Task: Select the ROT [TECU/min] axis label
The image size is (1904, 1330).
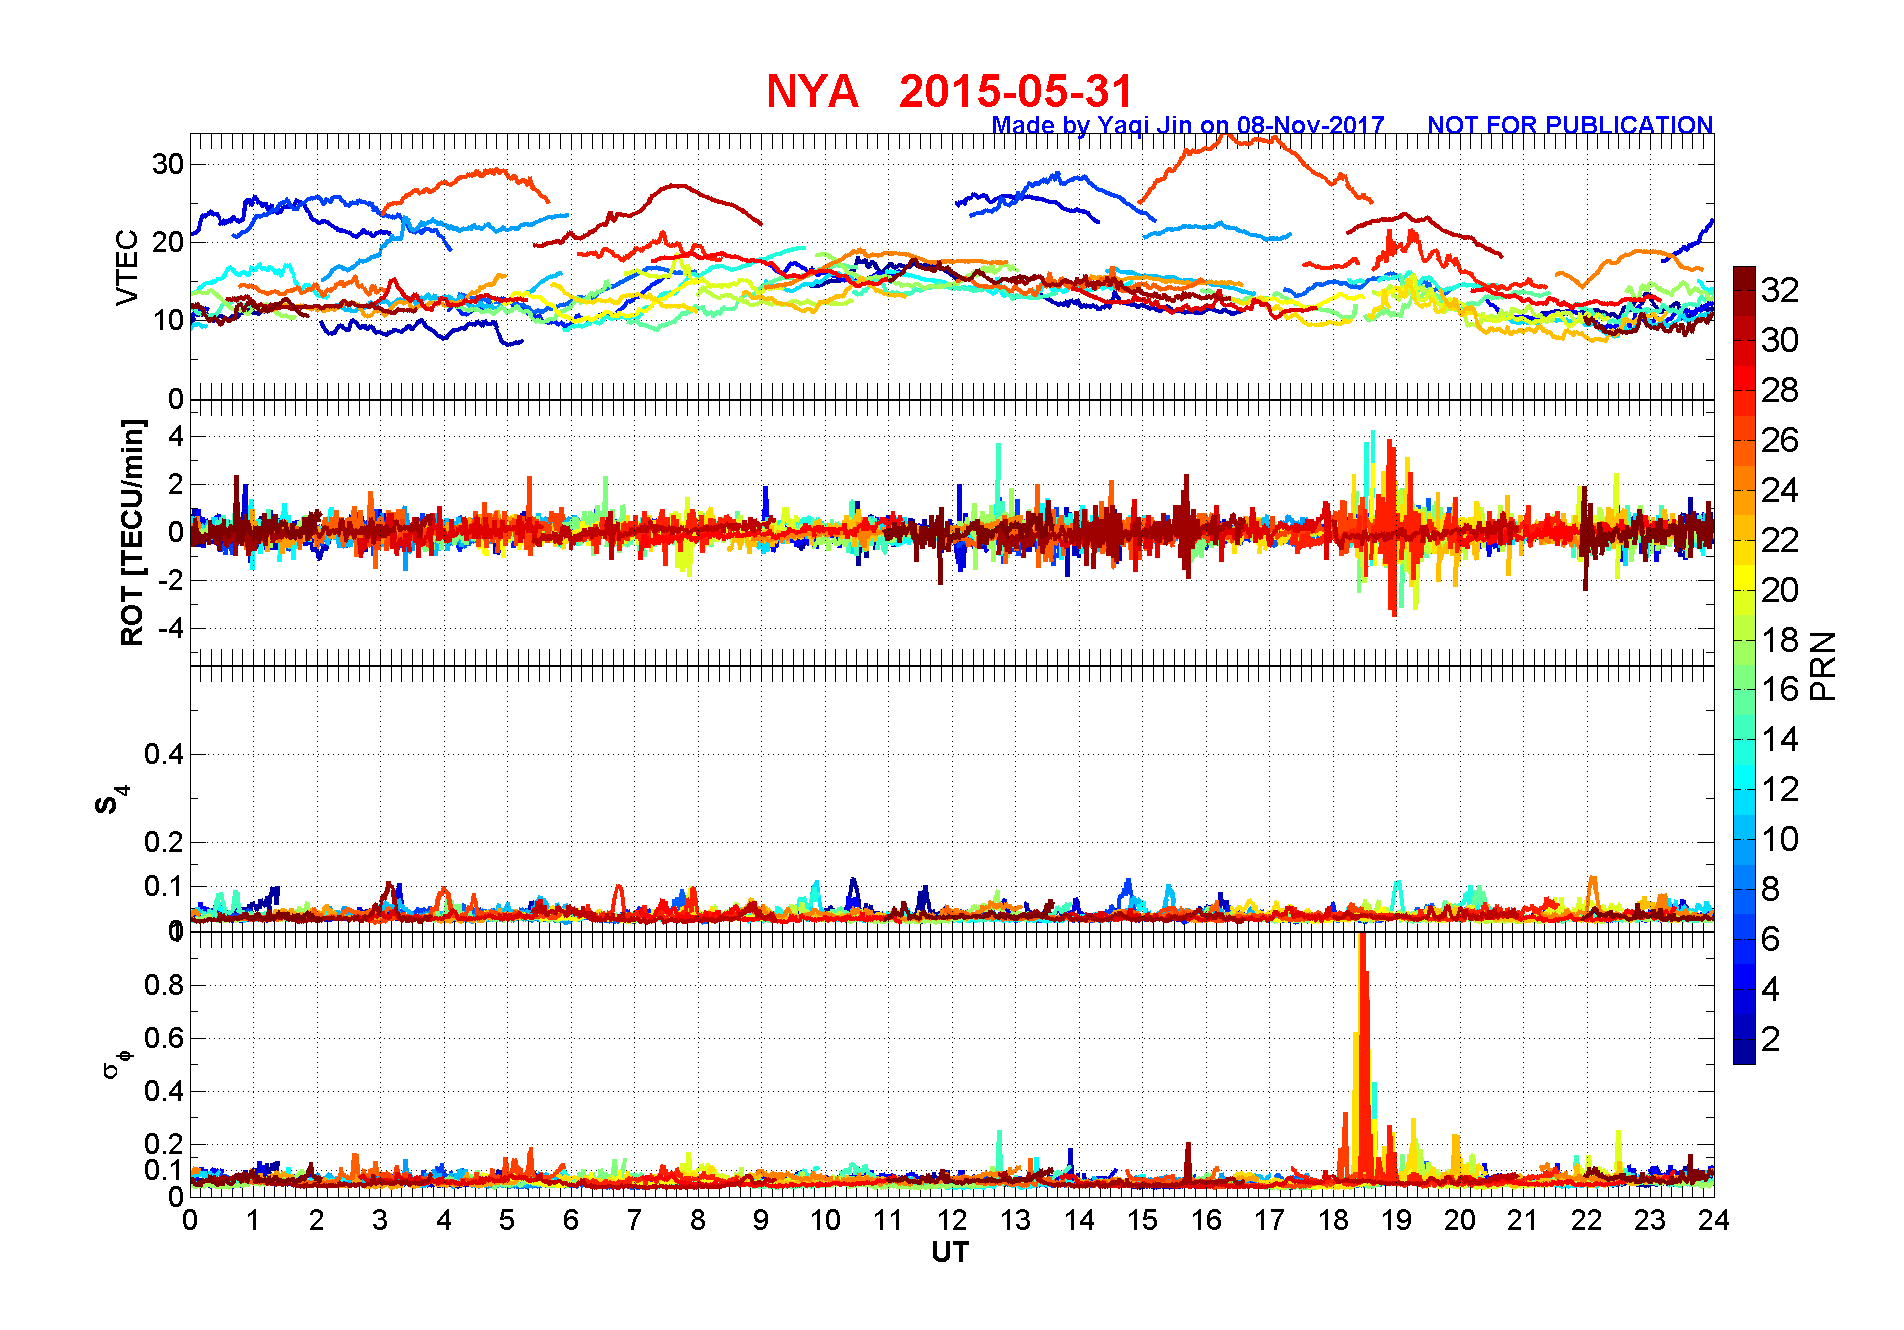Action: pyautogui.click(x=132, y=532)
